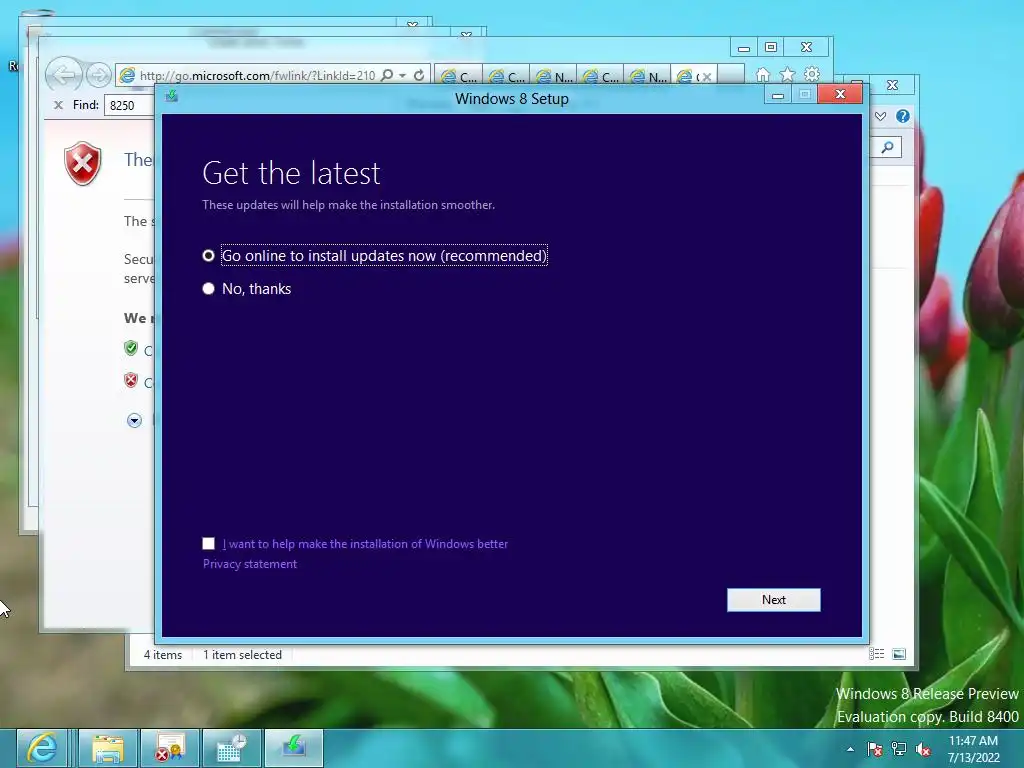The image size is (1024, 768).
Task: Close the active Internet Explorer tab
Action: pyautogui.click(x=706, y=77)
